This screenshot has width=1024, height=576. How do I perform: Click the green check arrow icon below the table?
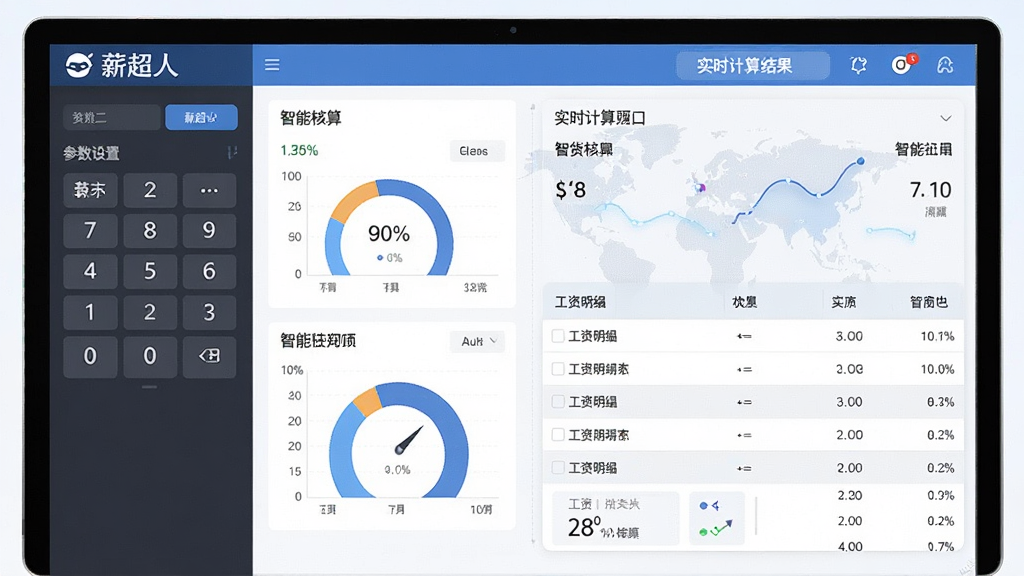click(x=716, y=528)
